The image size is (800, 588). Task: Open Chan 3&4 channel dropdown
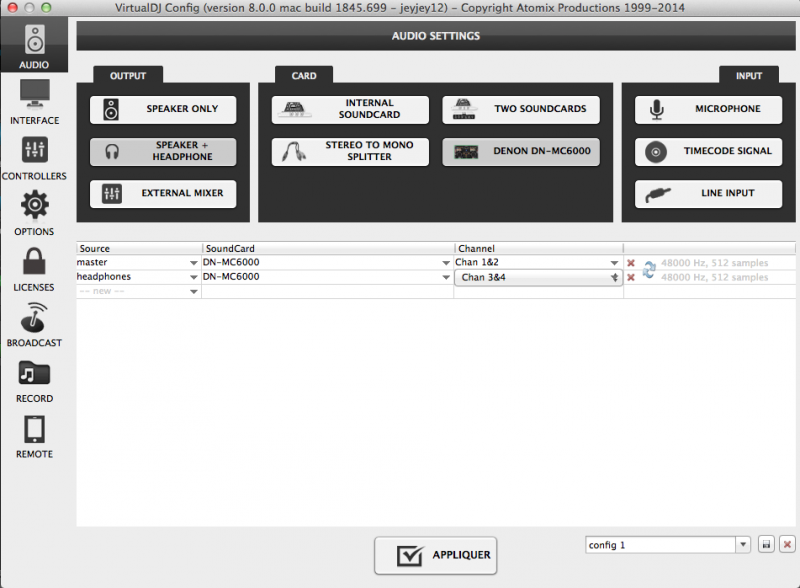[538, 277]
